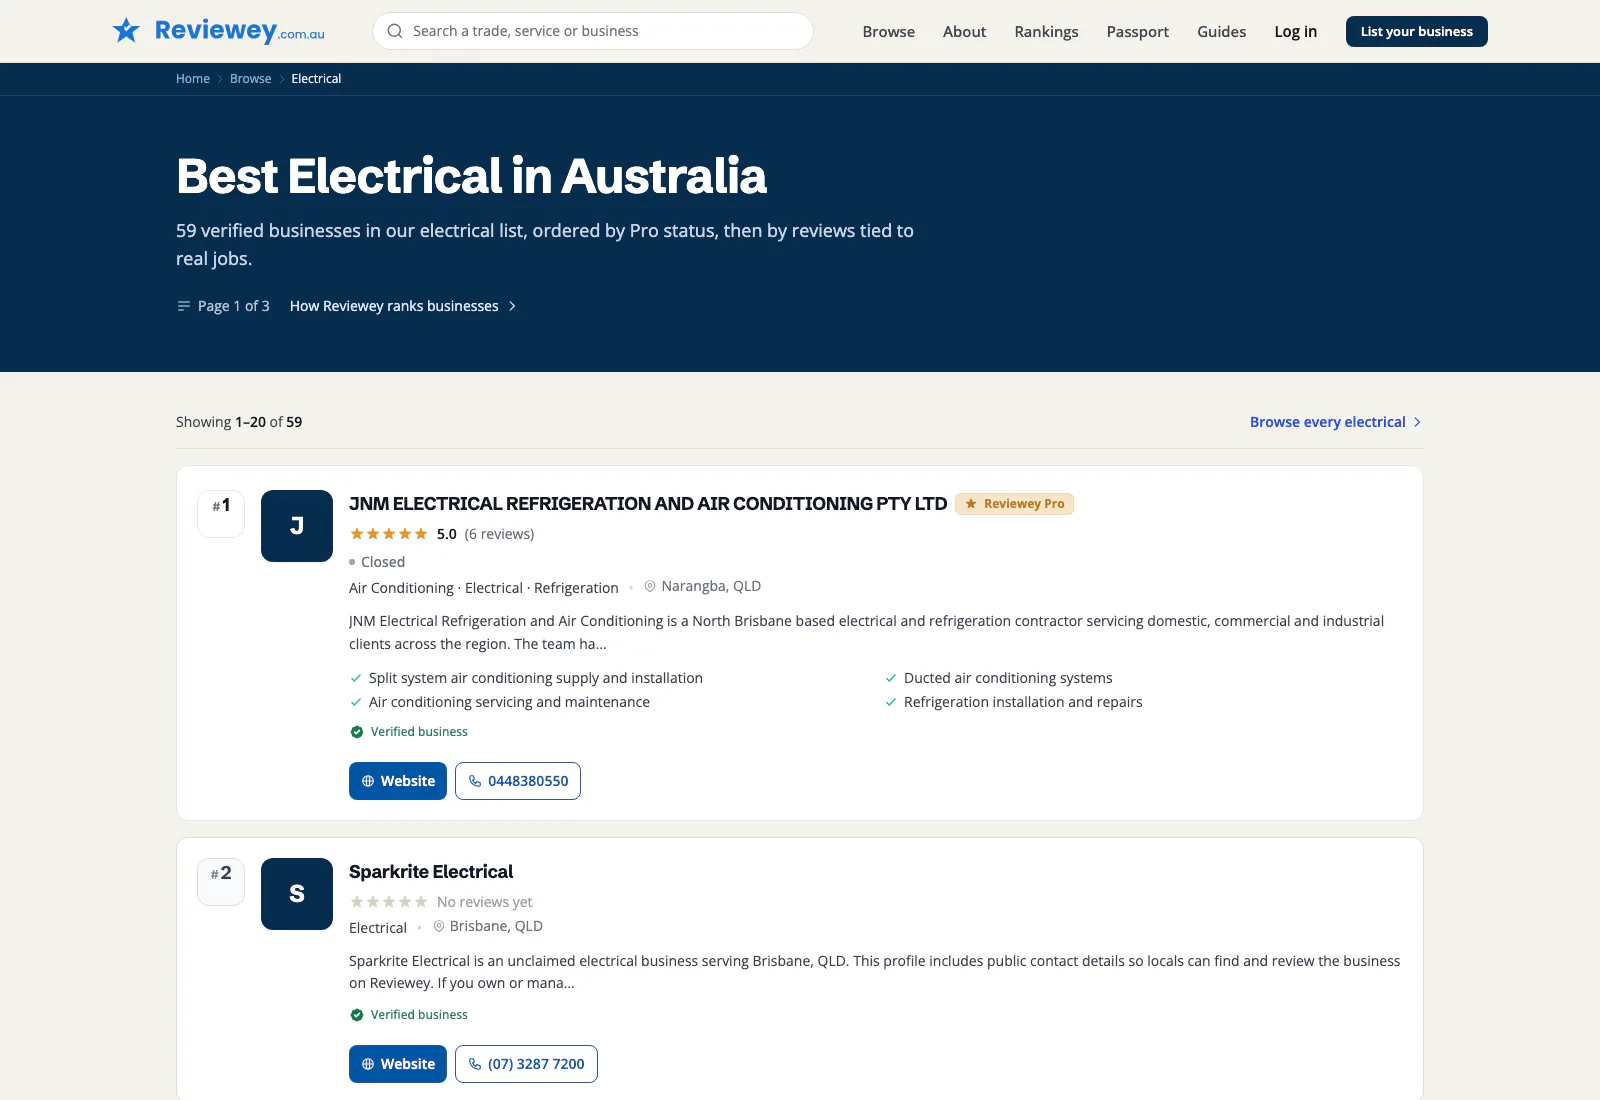This screenshot has width=1600, height=1100.
Task: Go to Home breadcrumb
Action: 193,79
